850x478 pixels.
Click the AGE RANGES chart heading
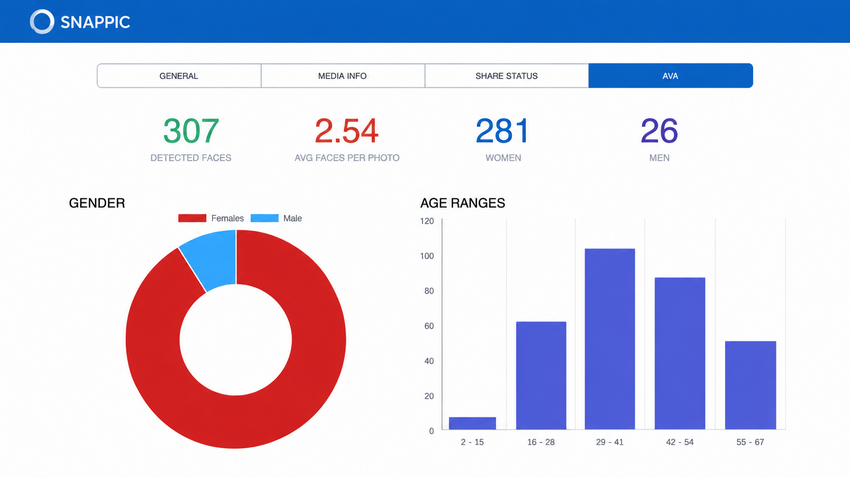click(x=462, y=203)
